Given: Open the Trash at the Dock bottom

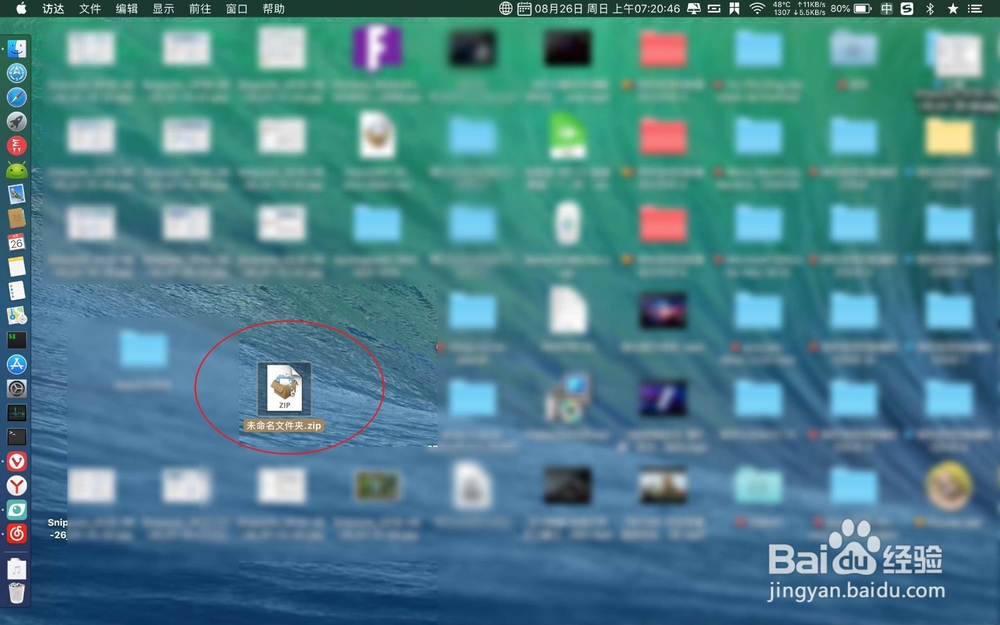Looking at the screenshot, I should tap(16, 592).
